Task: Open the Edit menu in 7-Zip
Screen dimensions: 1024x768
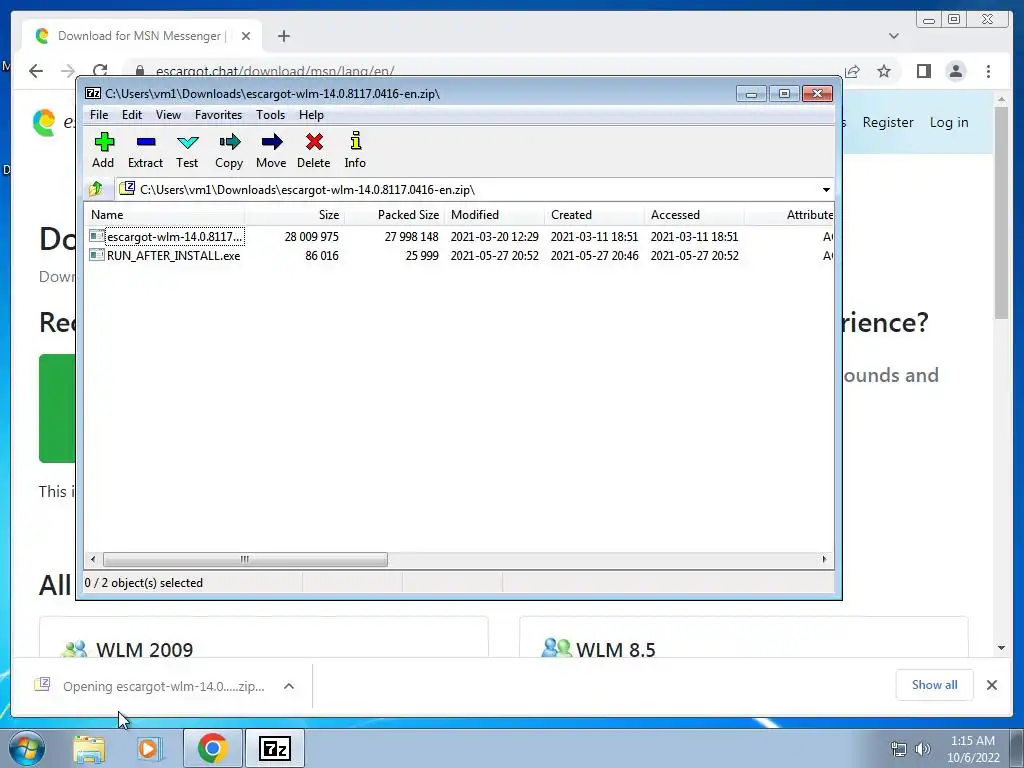Action: [132, 115]
